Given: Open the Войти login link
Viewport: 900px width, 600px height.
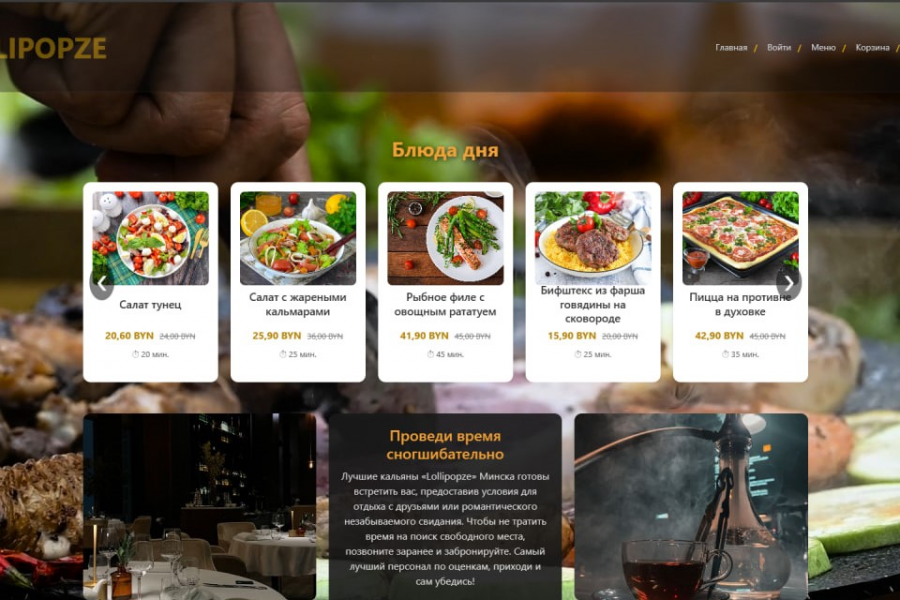Looking at the screenshot, I should pos(779,48).
